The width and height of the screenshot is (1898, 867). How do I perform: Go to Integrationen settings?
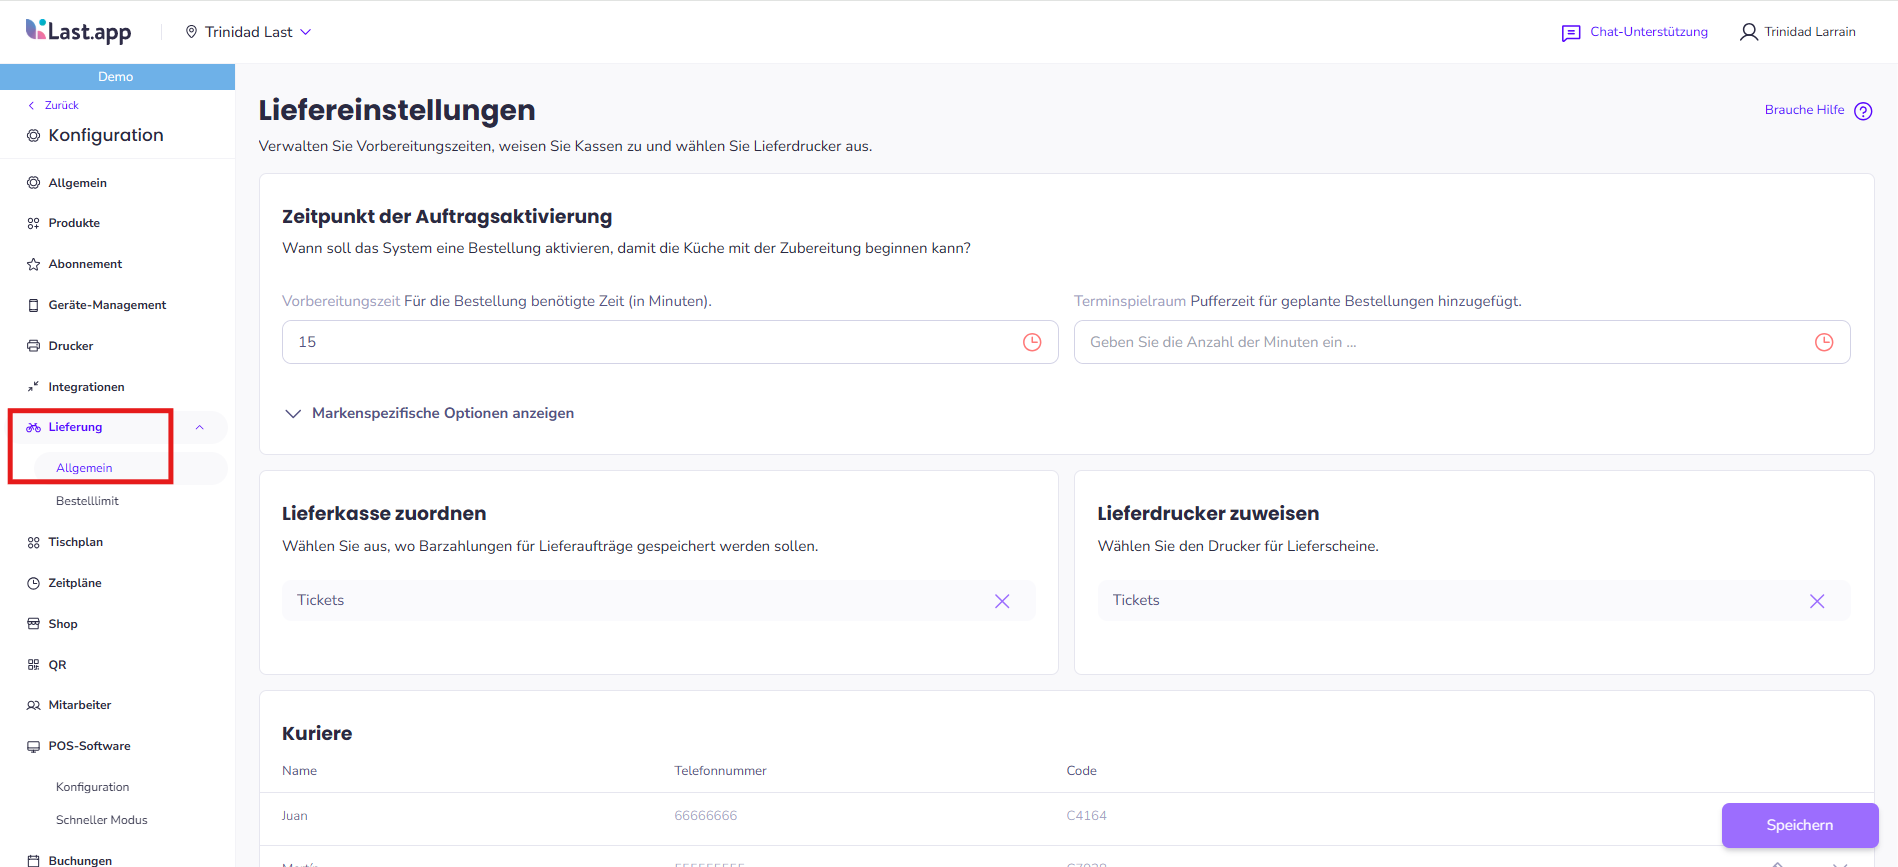[86, 387]
